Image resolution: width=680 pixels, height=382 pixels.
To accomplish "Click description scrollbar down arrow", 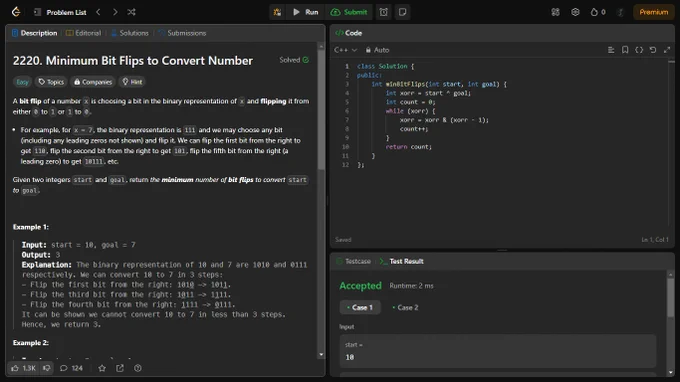I will click(x=321, y=355).
